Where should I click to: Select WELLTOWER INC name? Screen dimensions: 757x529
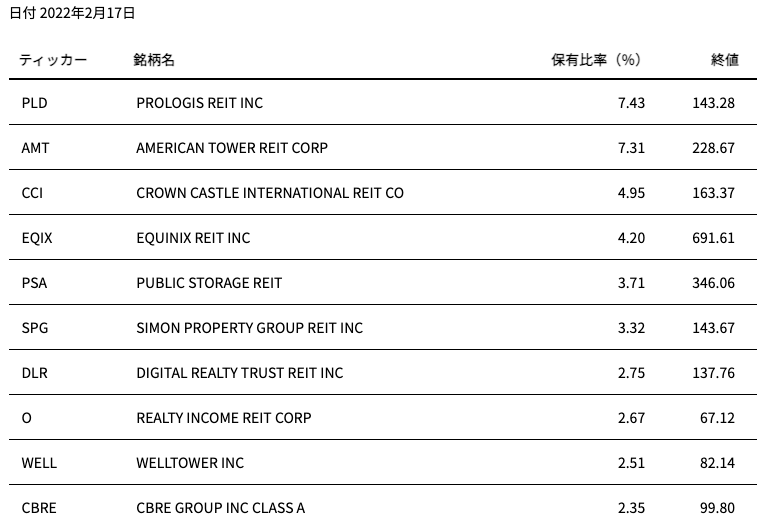(x=190, y=463)
